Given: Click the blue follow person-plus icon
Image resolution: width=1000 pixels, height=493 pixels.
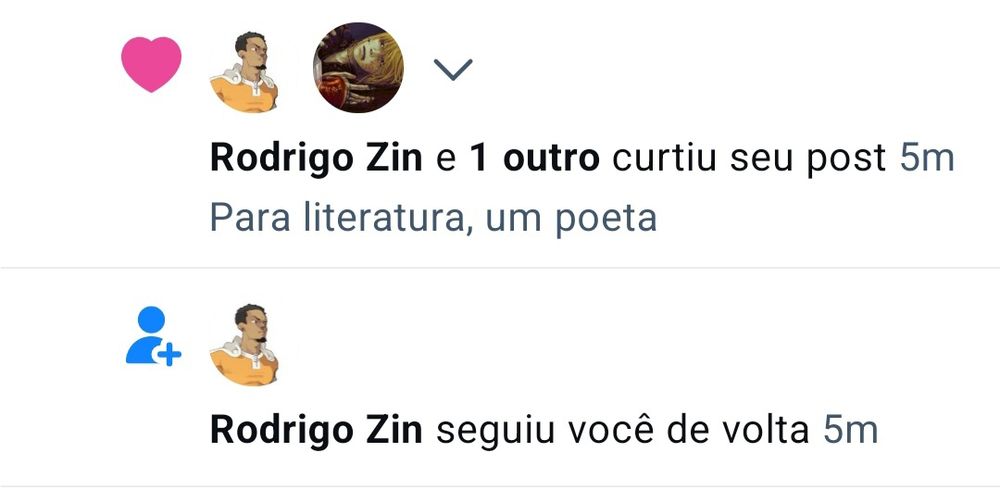Looking at the screenshot, I should [x=152, y=336].
